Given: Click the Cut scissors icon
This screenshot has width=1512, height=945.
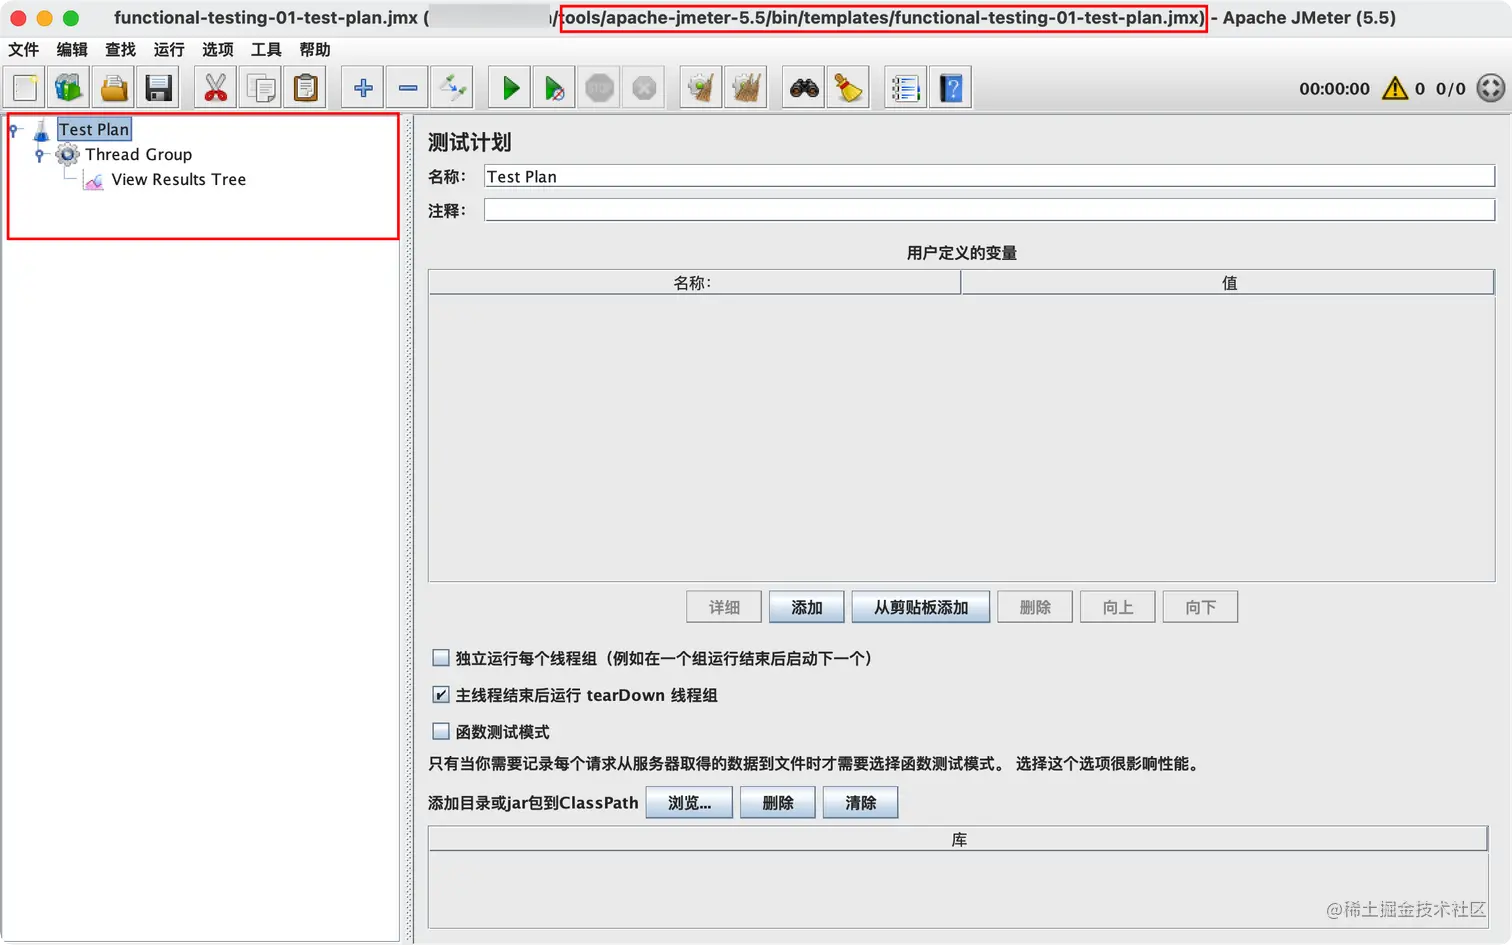Looking at the screenshot, I should (215, 88).
